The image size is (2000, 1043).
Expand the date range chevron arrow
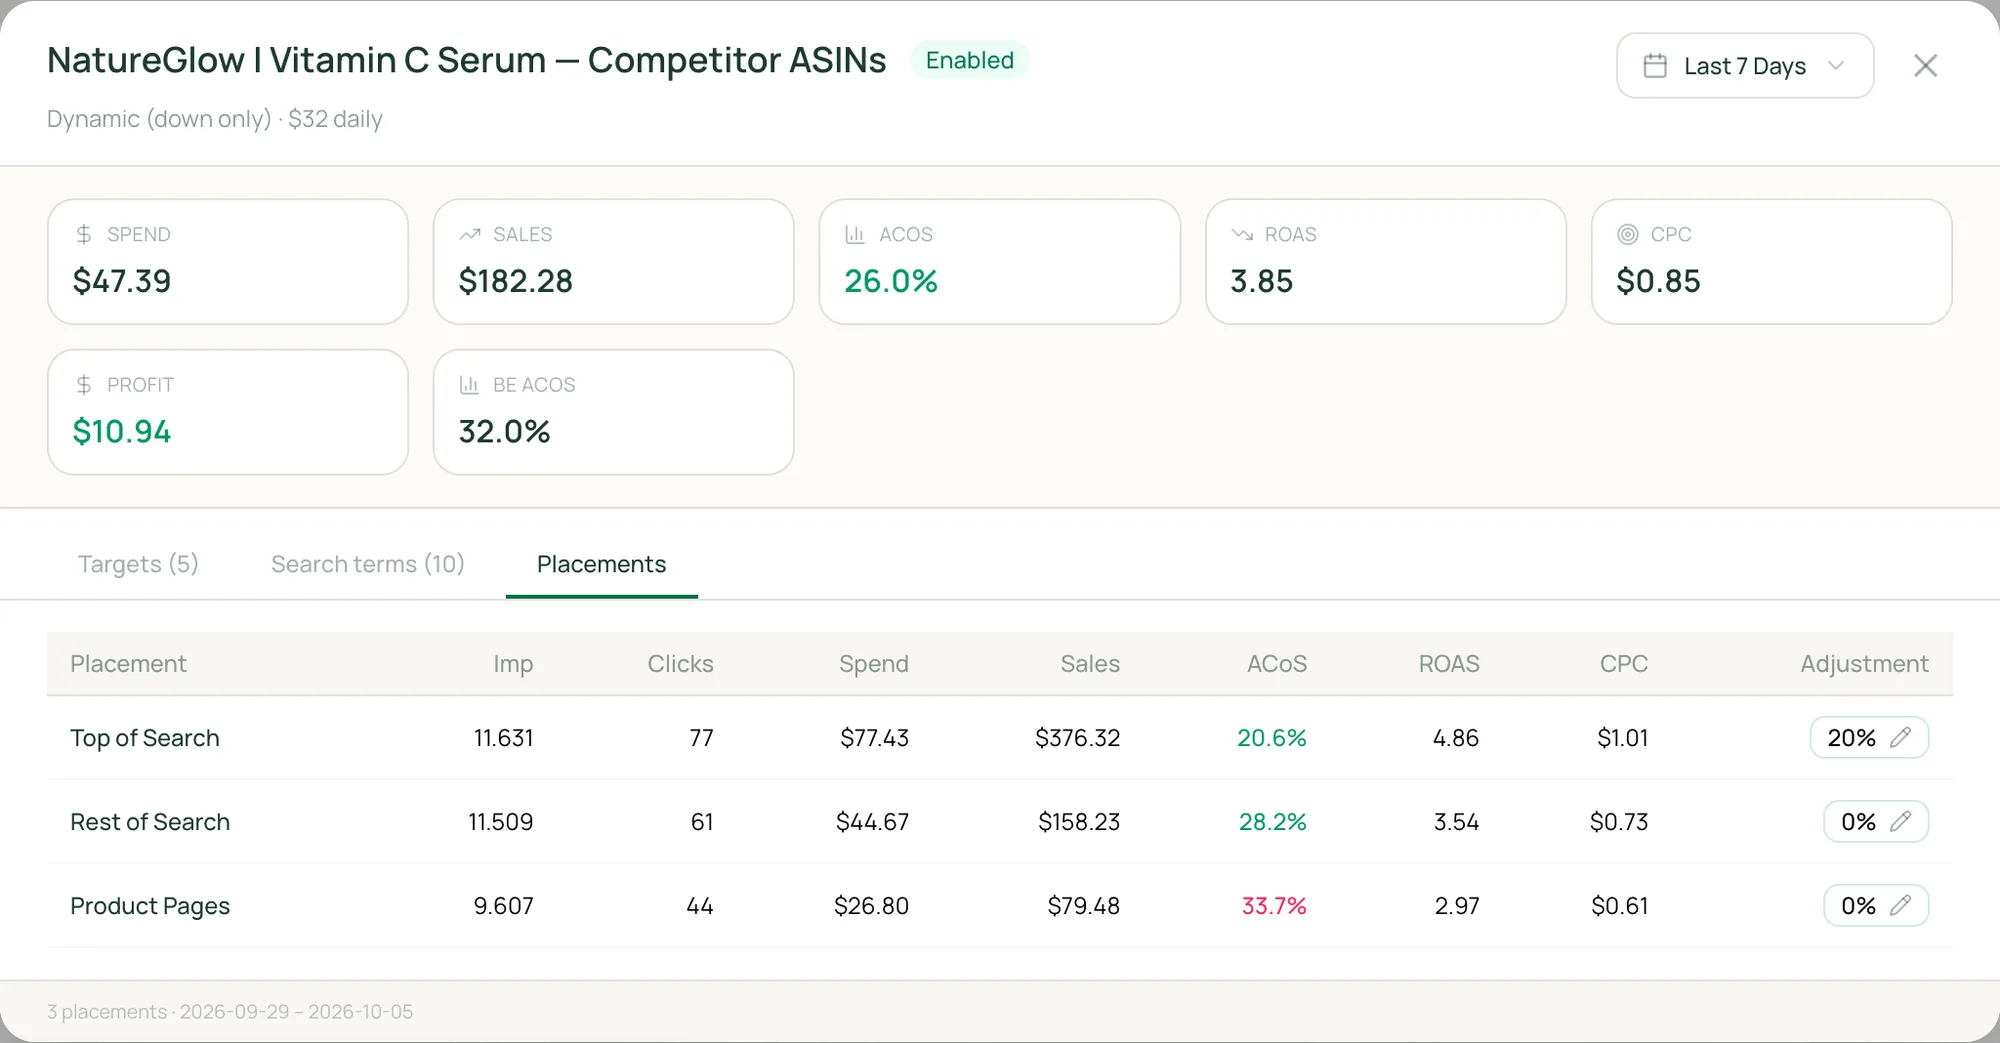pyautogui.click(x=1836, y=66)
